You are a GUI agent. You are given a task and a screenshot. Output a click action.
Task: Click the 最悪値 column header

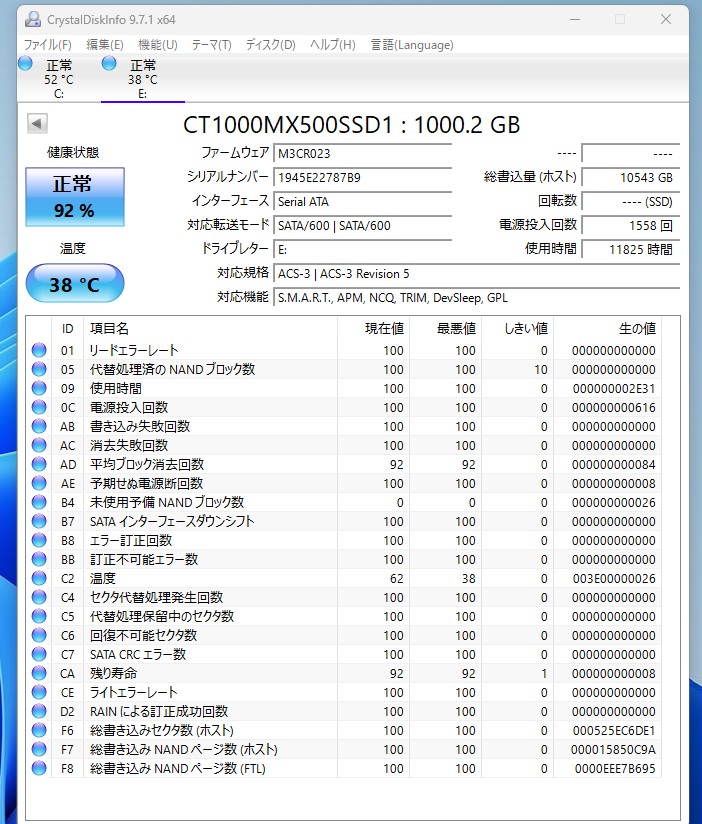[446, 328]
